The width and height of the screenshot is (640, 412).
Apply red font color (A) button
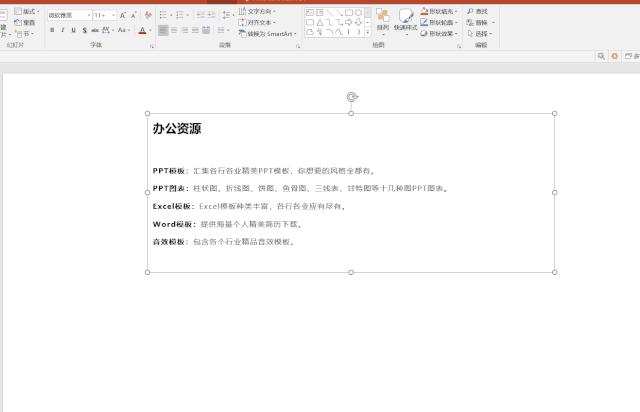pyautogui.click(x=142, y=30)
